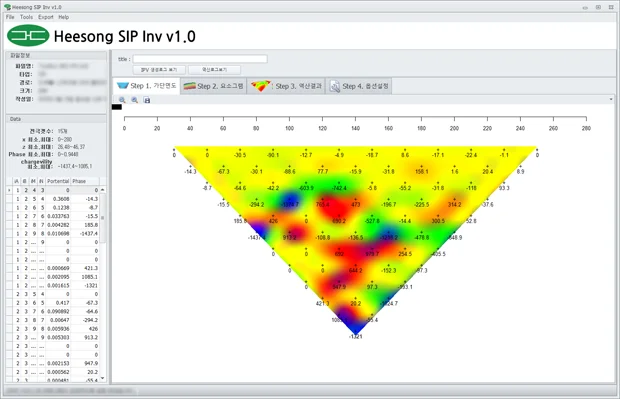Click the data table scroll down arrow

click(x=103, y=378)
